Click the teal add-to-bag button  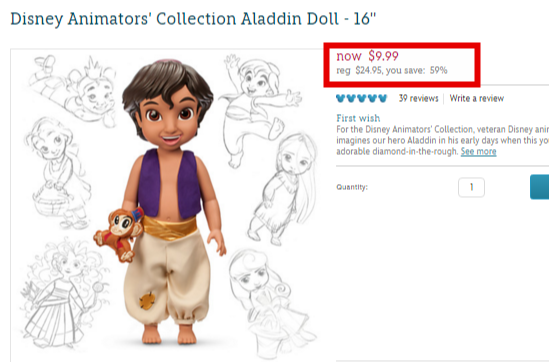[540, 187]
